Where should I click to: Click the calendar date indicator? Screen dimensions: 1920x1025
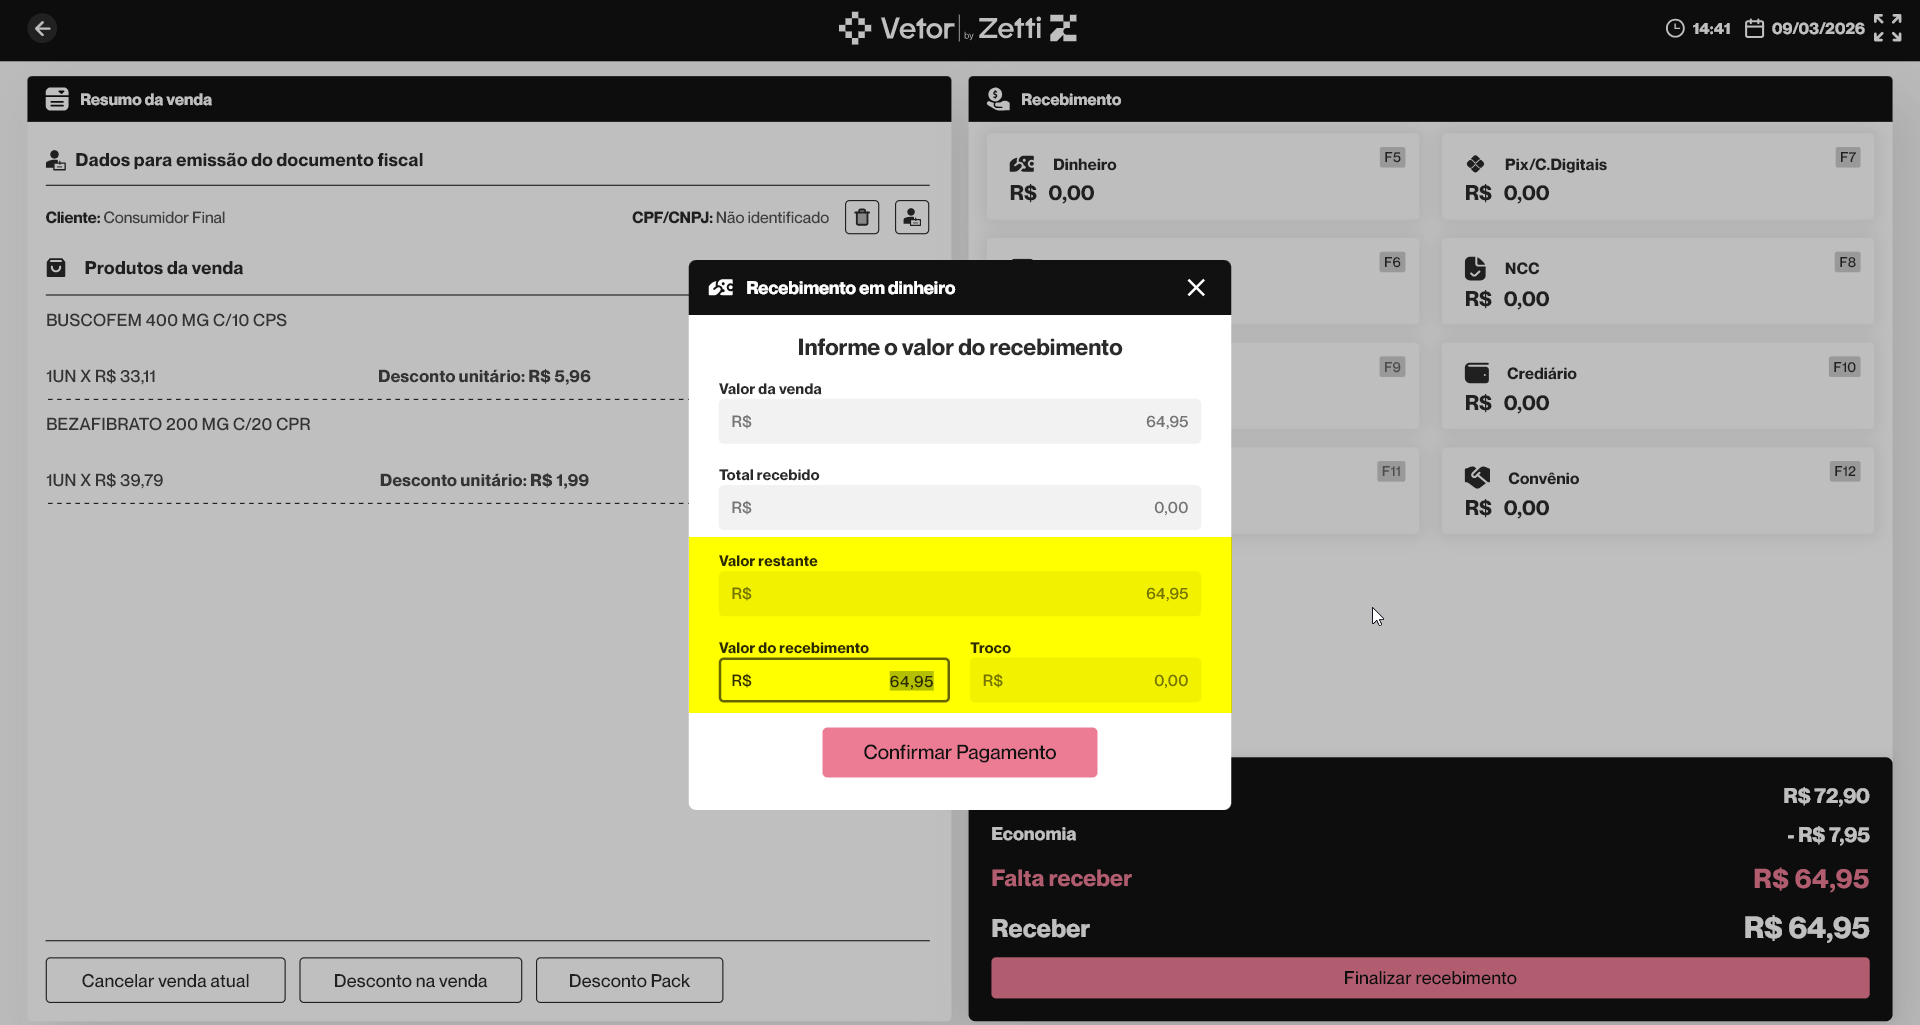click(x=1805, y=28)
